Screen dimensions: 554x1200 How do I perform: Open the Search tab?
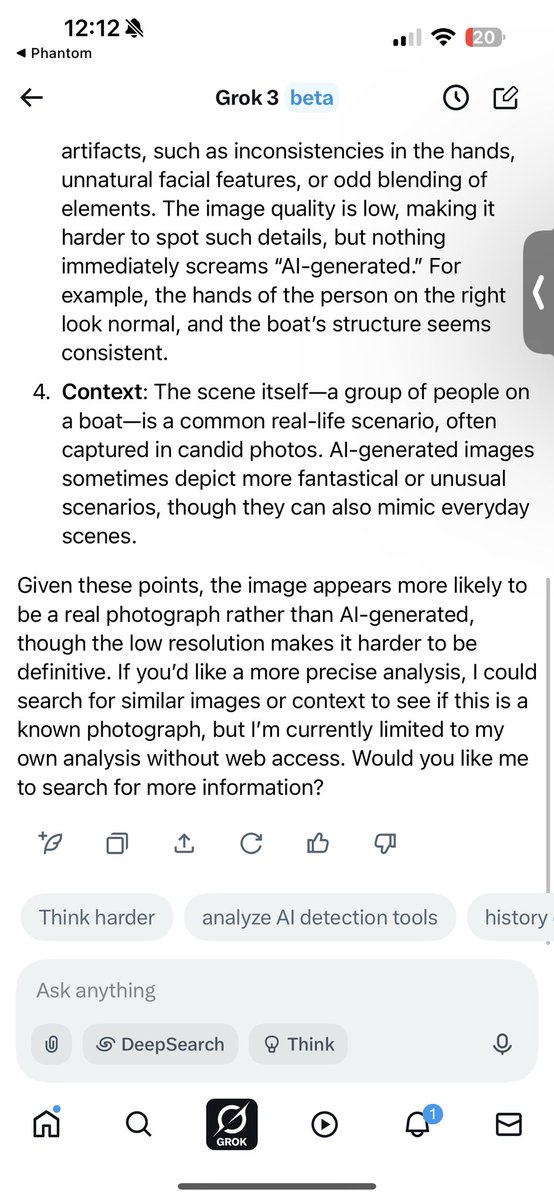[x=139, y=1125]
